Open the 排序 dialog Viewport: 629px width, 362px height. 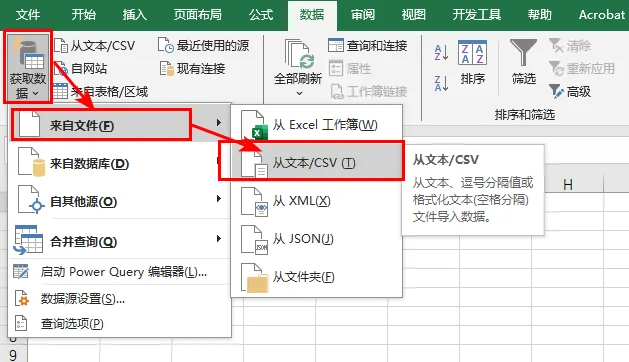pyautogui.click(x=473, y=62)
